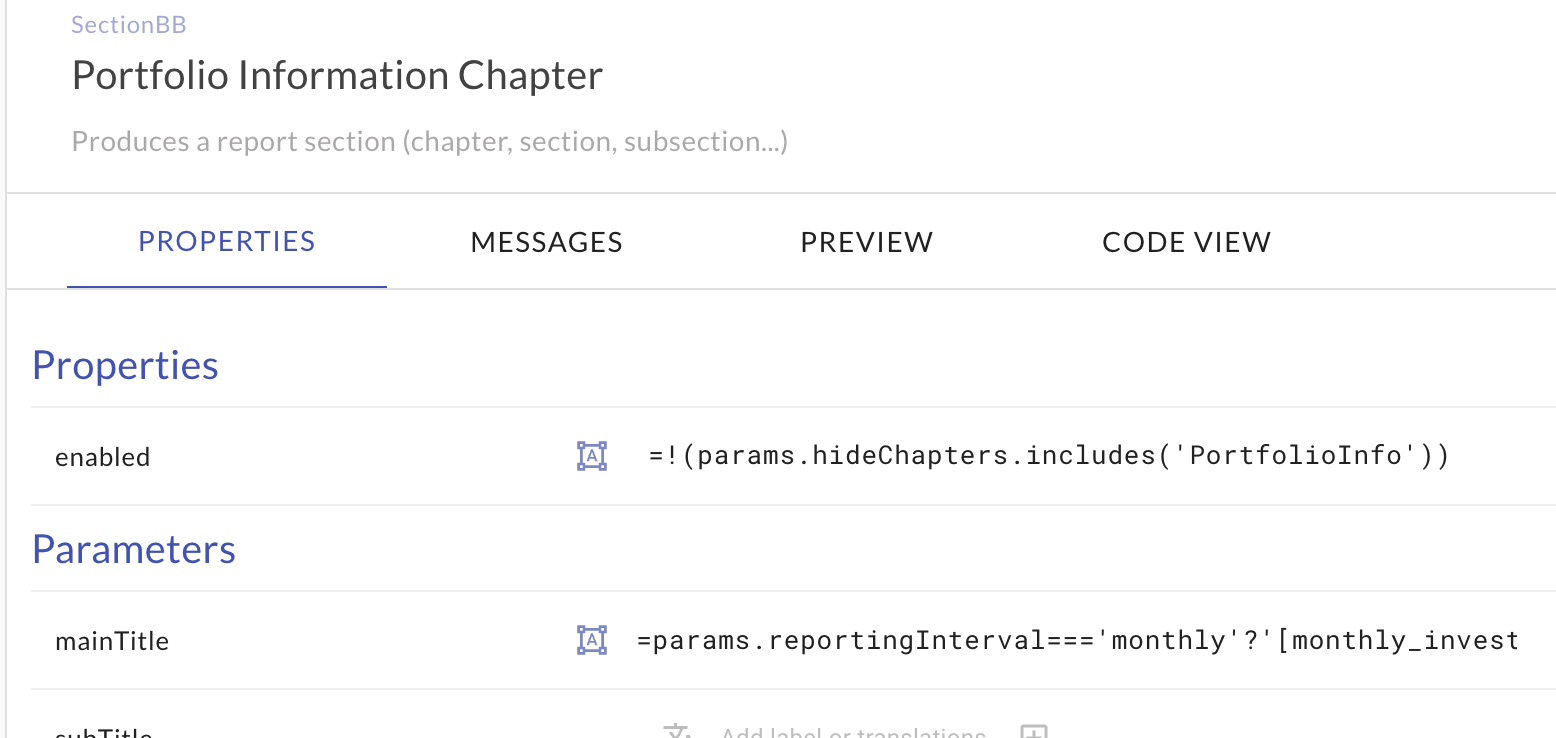Click the expression icon beside enabled
The image size is (1556, 738).
coord(592,456)
